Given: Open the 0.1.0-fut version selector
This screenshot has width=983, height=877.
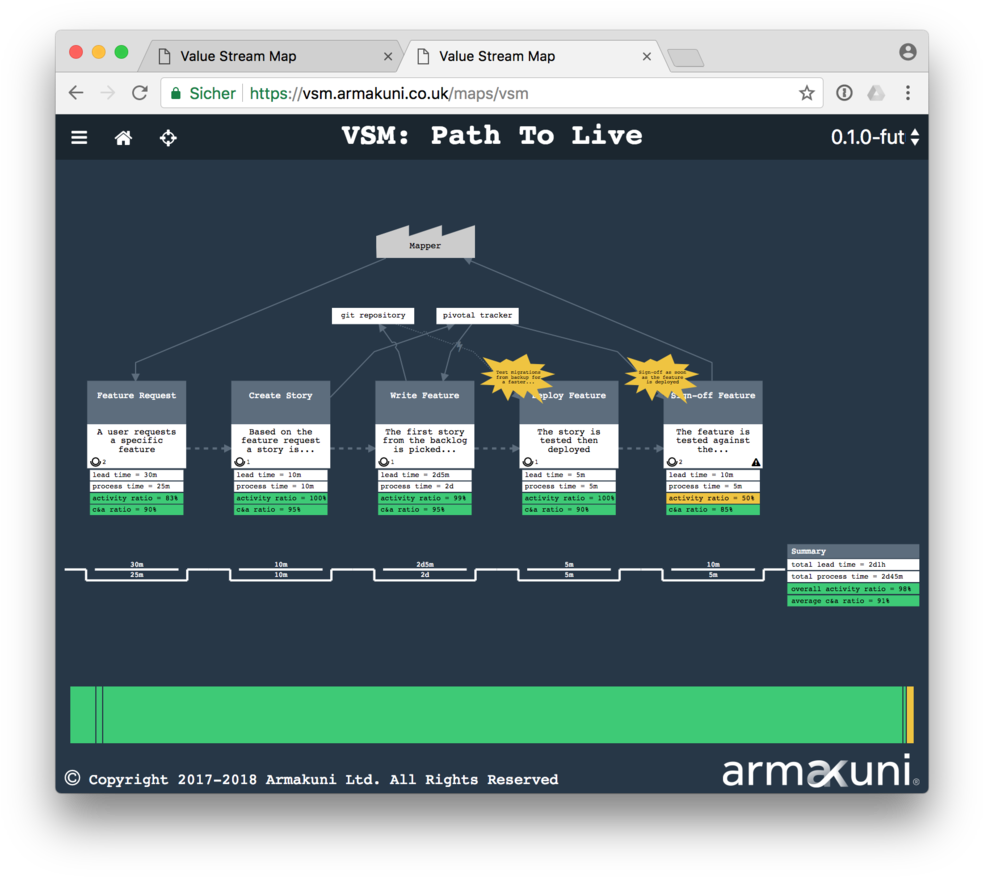Looking at the screenshot, I should pos(869,138).
